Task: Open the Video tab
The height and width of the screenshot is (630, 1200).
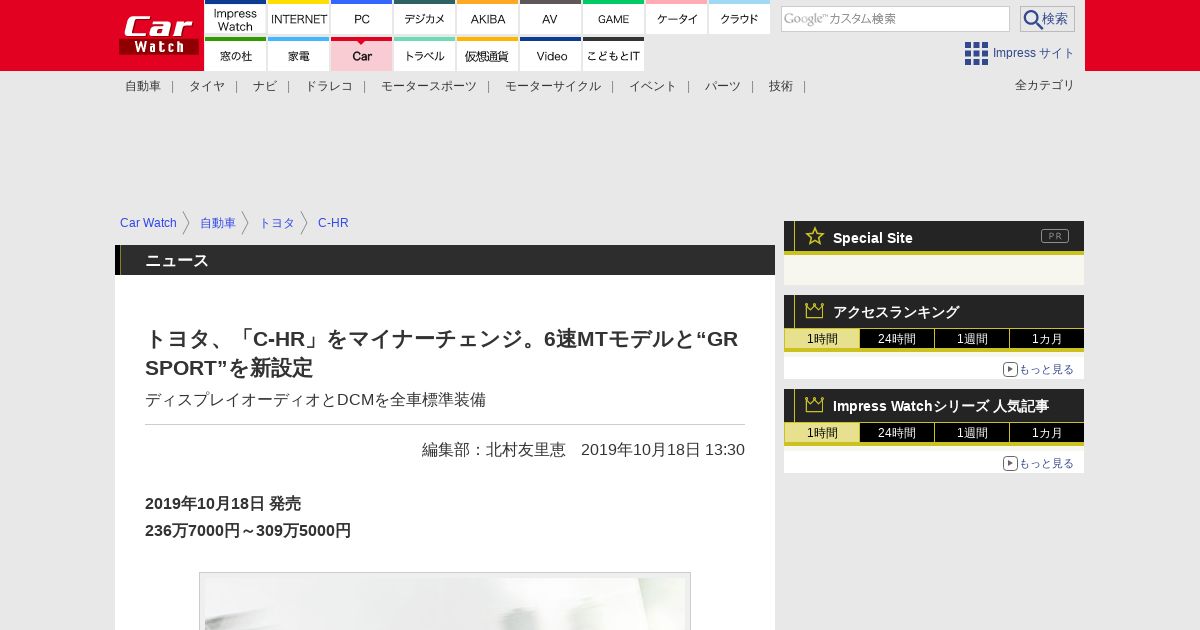Action: pyautogui.click(x=550, y=55)
